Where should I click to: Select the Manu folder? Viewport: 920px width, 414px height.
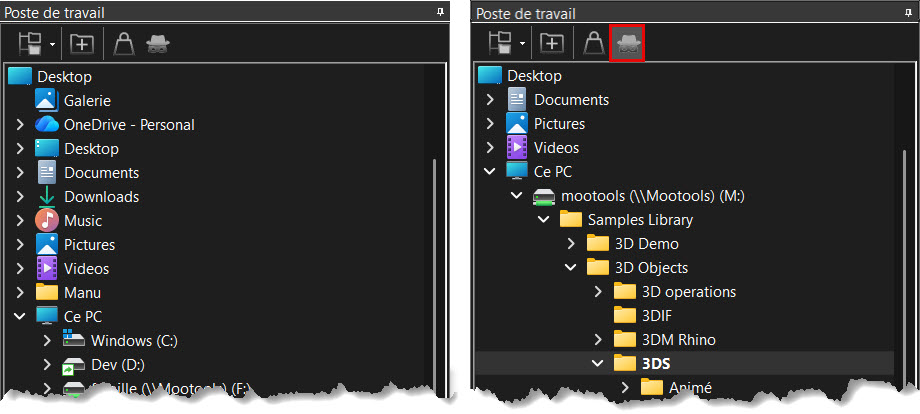82,293
